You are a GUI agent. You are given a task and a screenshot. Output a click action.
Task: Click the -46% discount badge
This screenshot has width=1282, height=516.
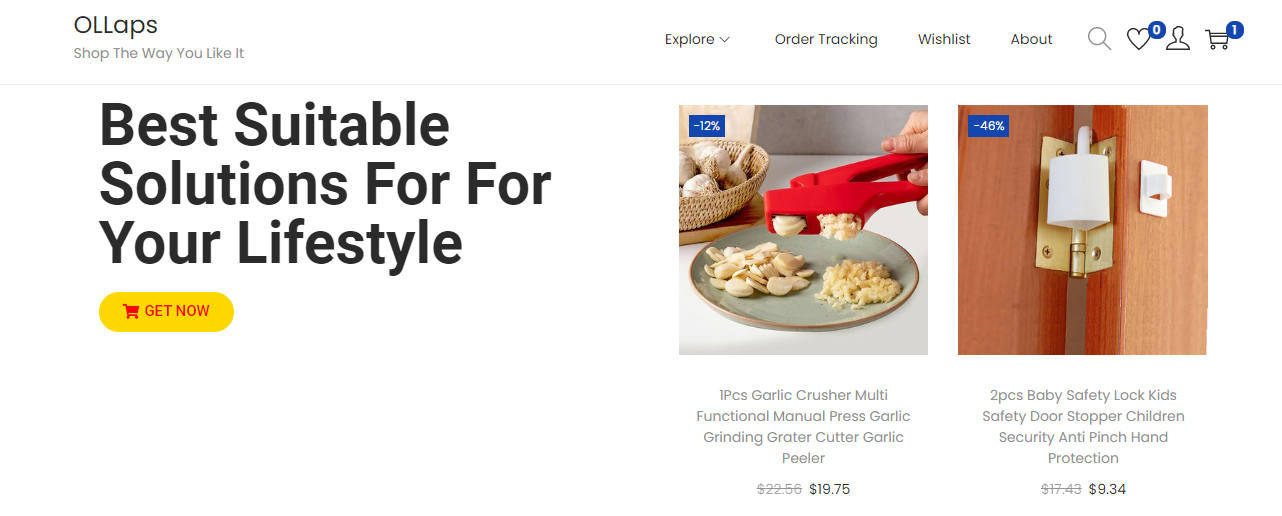point(987,126)
